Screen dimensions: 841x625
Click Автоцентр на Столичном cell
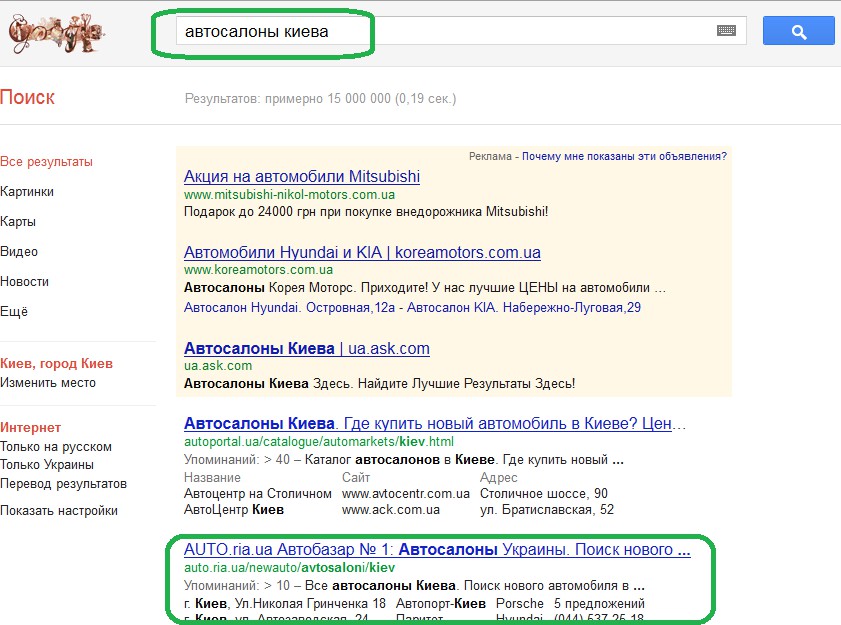click(x=257, y=493)
